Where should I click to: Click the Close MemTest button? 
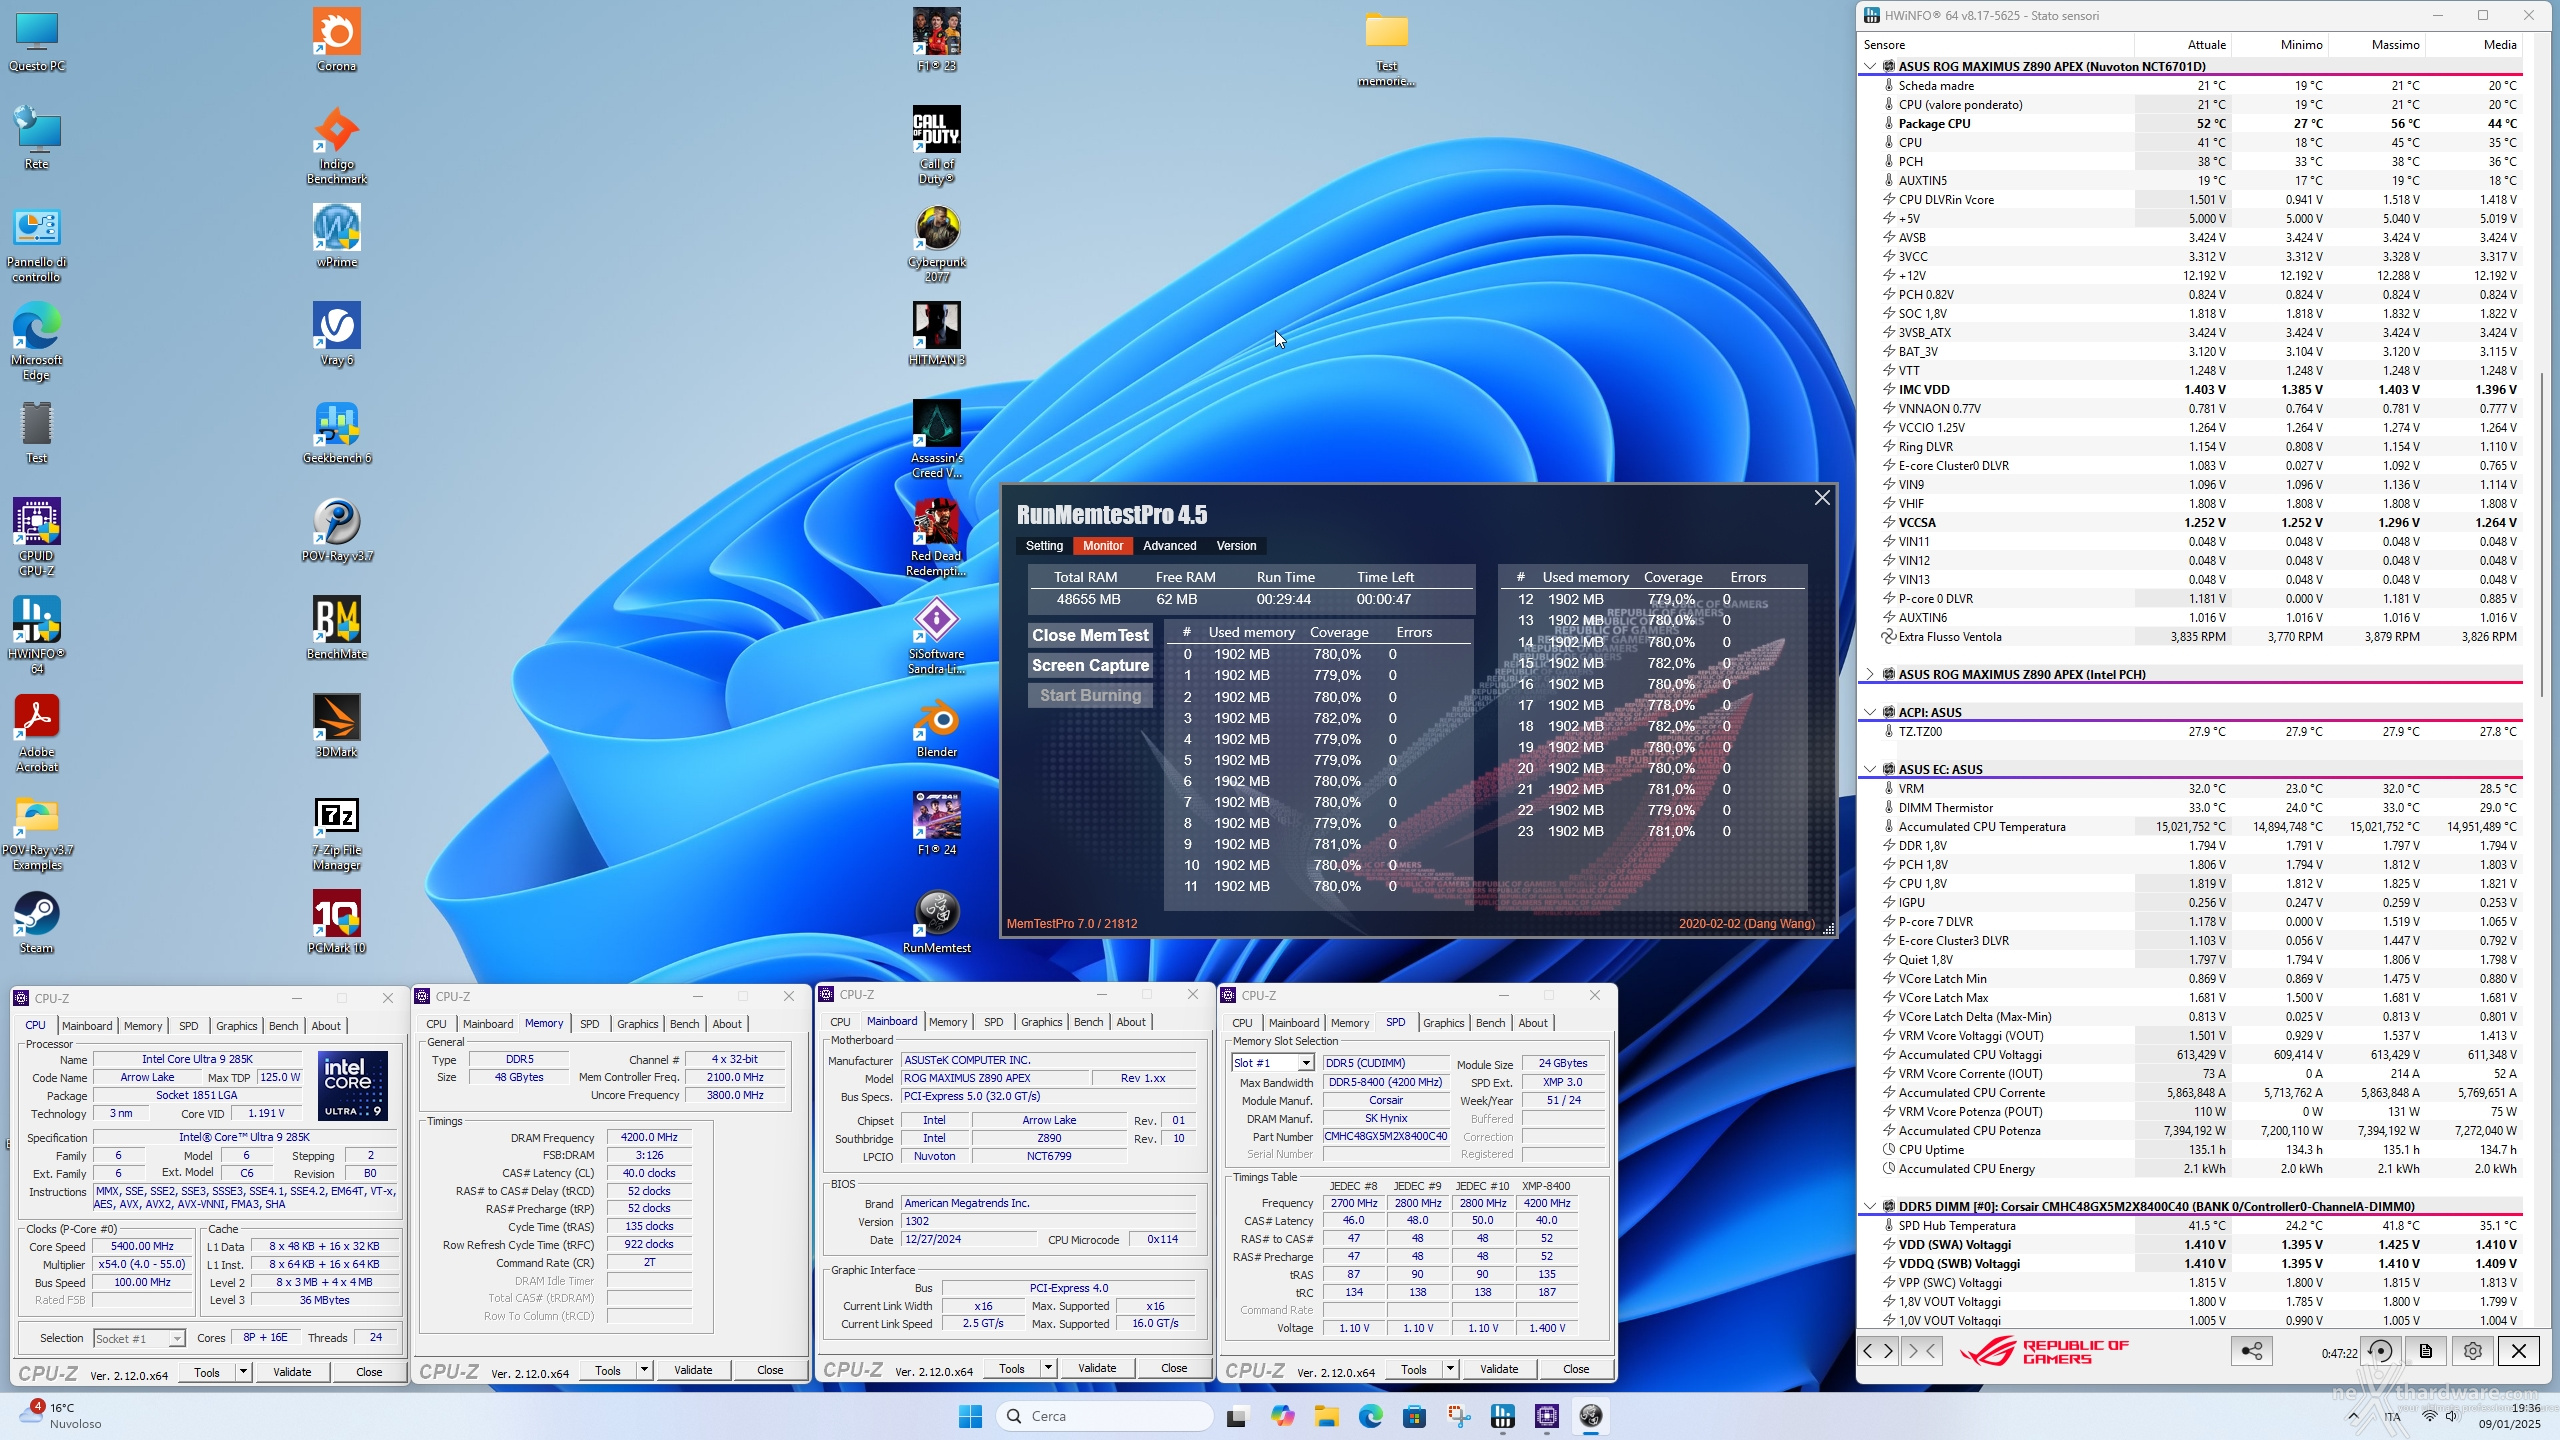coord(1090,635)
